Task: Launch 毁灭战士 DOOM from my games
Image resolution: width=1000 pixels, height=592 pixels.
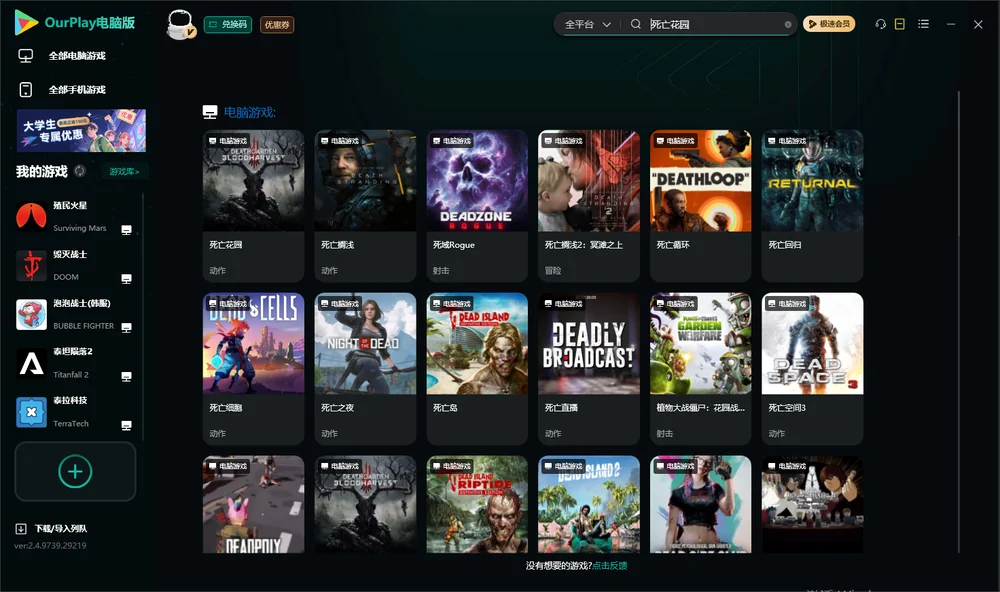Action: pos(75,265)
